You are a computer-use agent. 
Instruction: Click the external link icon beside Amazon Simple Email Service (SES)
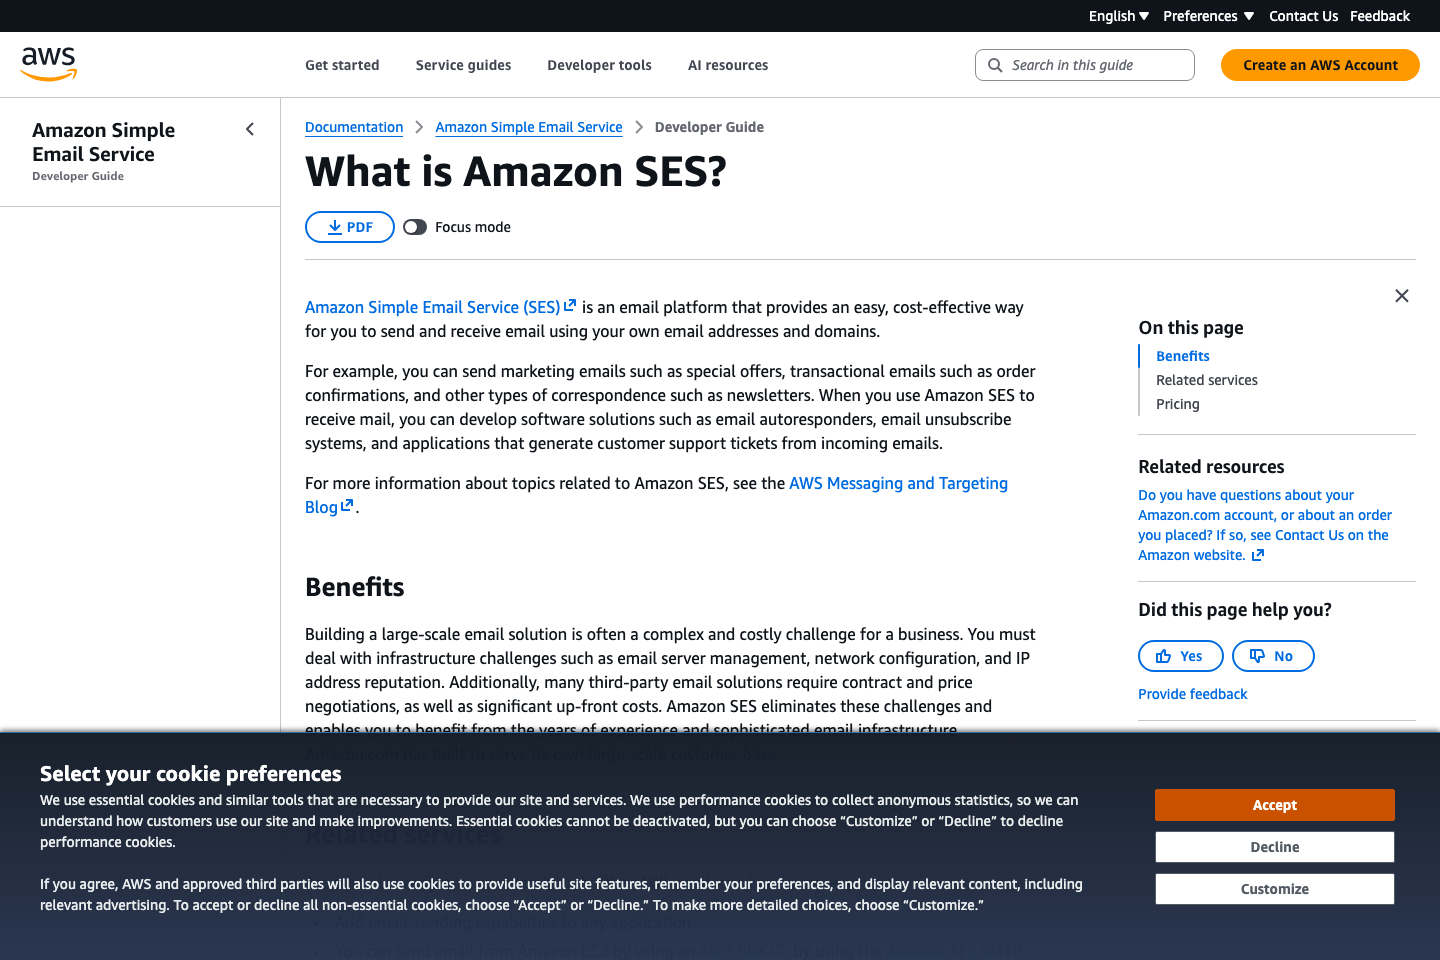570,305
